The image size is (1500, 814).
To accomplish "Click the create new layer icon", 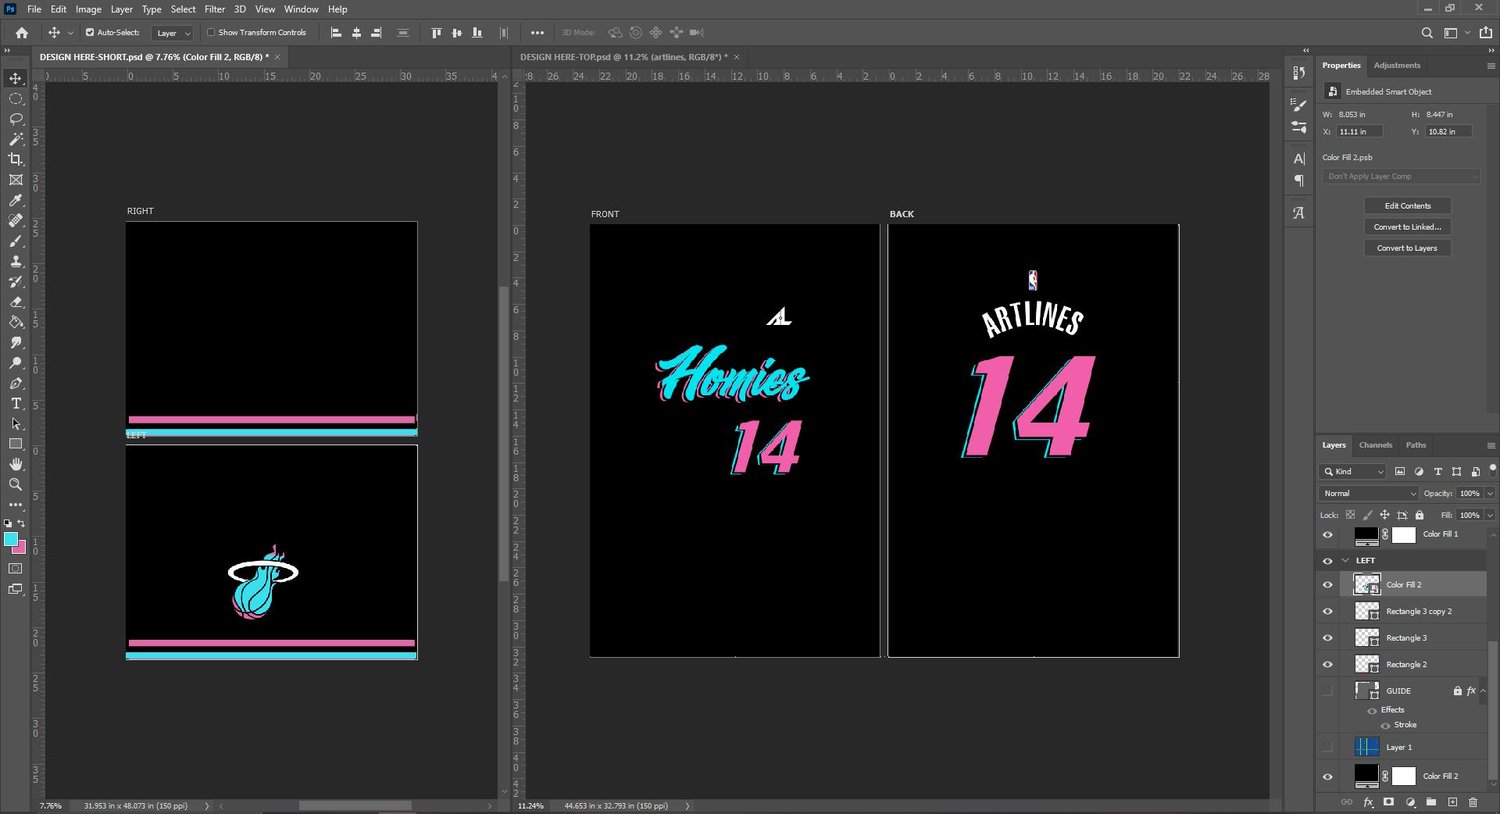I will (x=1452, y=802).
